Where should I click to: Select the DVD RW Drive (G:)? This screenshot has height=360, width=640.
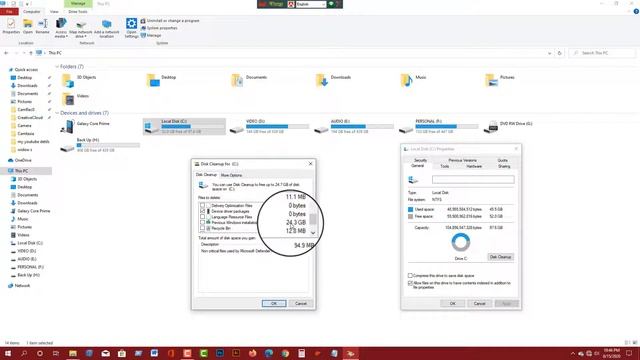click(508, 127)
